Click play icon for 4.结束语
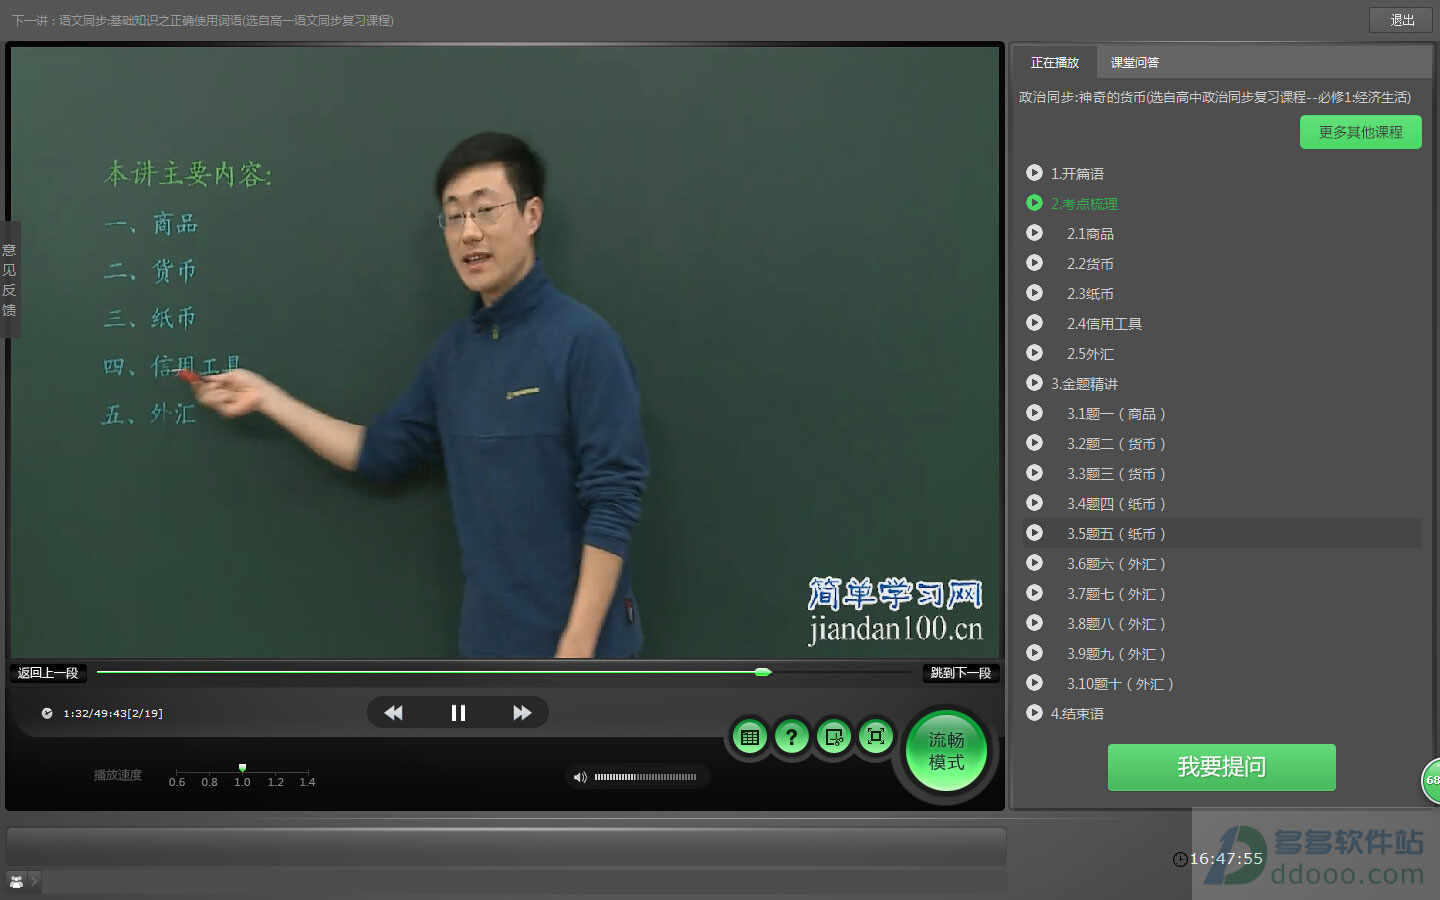The width and height of the screenshot is (1440, 900). click(x=1034, y=713)
